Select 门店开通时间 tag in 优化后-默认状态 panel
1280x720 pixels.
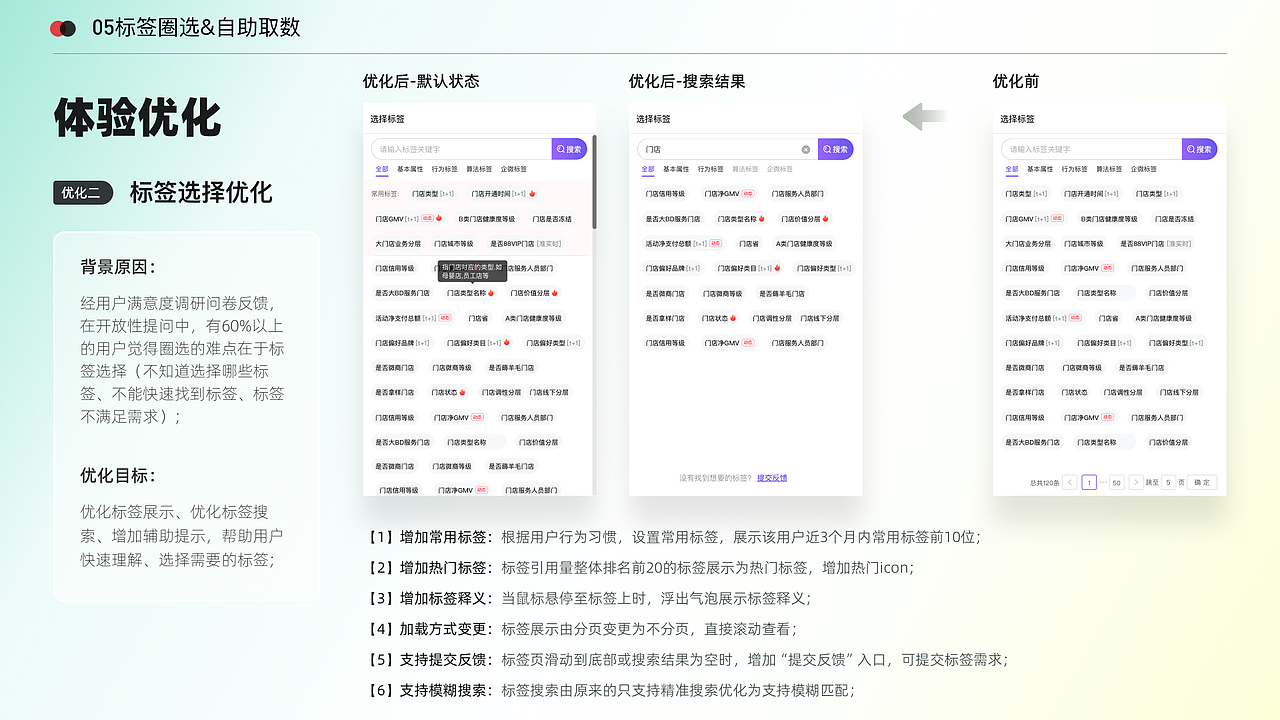click(x=503, y=194)
